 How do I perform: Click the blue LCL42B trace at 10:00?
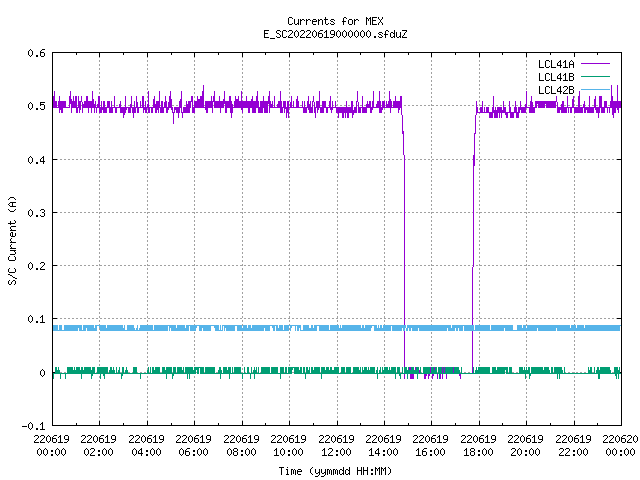coord(290,328)
